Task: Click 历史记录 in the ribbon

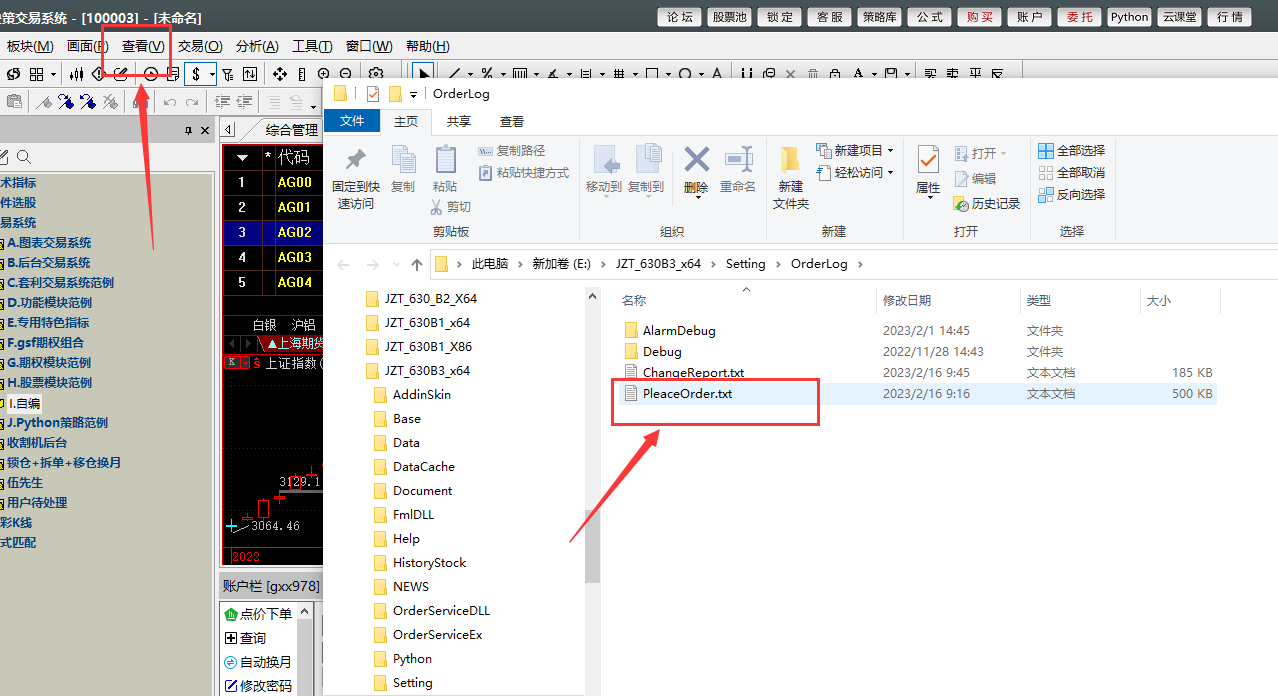Action: point(987,203)
